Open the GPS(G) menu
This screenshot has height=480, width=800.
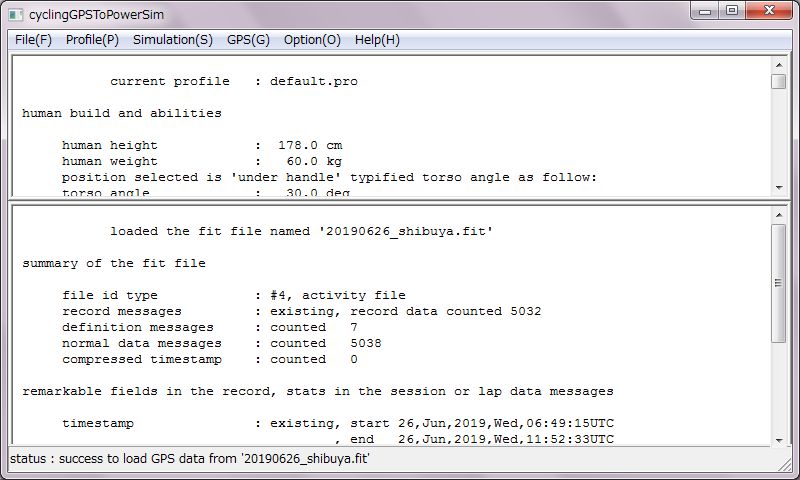248,40
